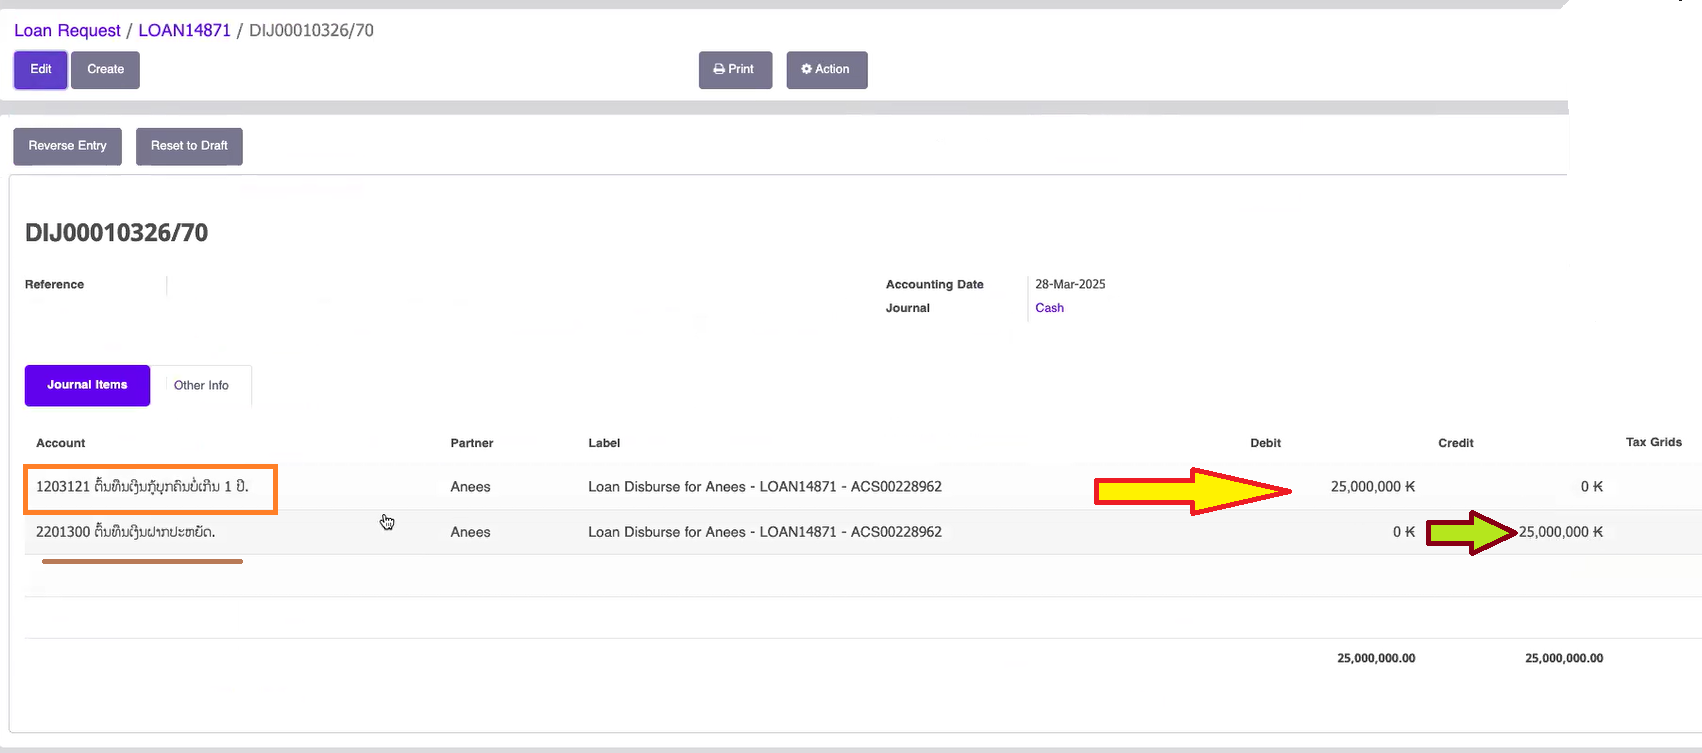This screenshot has height=753, width=1702.
Task: Click the Tax Grids column header
Action: click(1653, 442)
